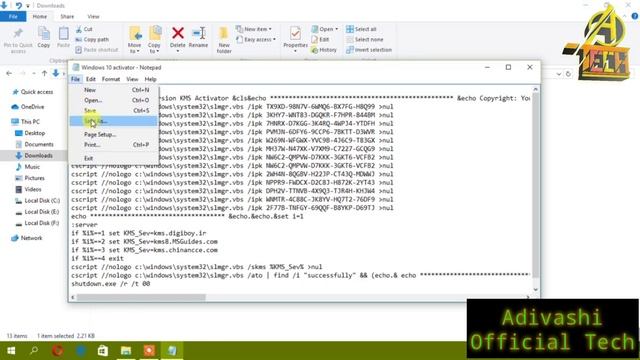Click Notepad scroll down arrow
This screenshot has height=360, width=640.
coord(536,290)
